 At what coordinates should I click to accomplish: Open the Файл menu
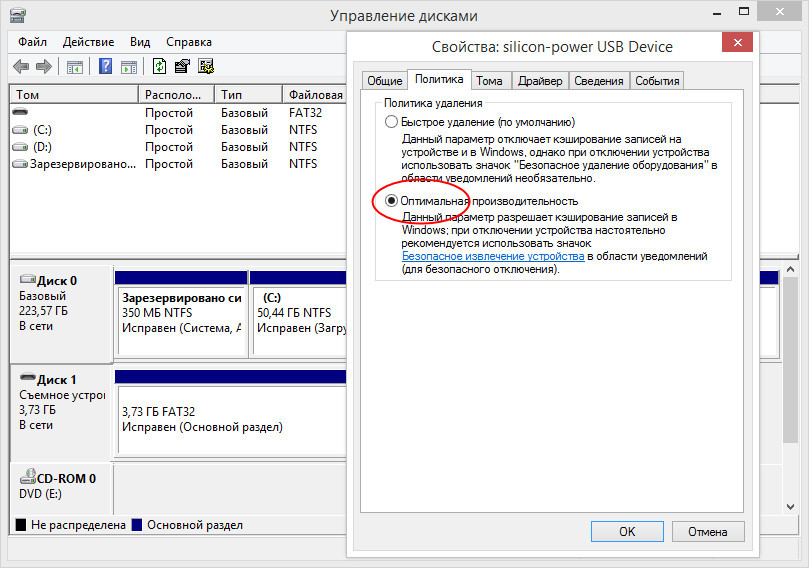click(x=33, y=42)
